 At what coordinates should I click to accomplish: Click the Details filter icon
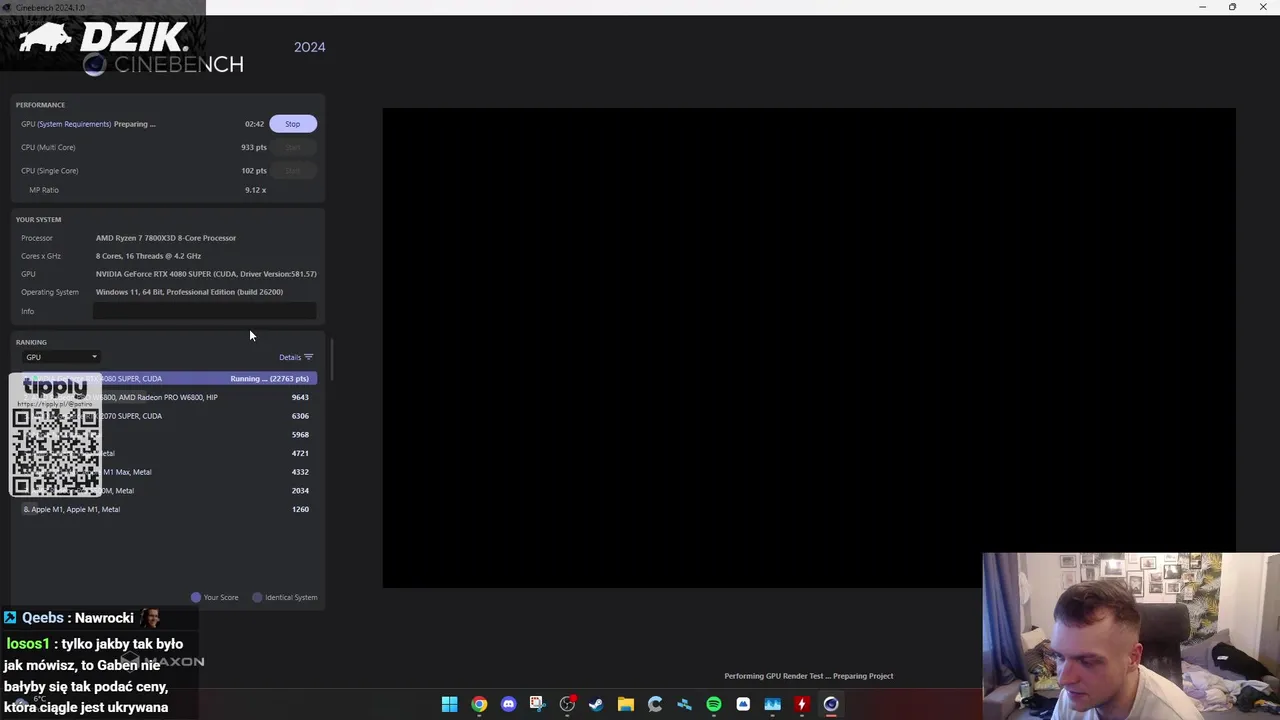coord(308,357)
